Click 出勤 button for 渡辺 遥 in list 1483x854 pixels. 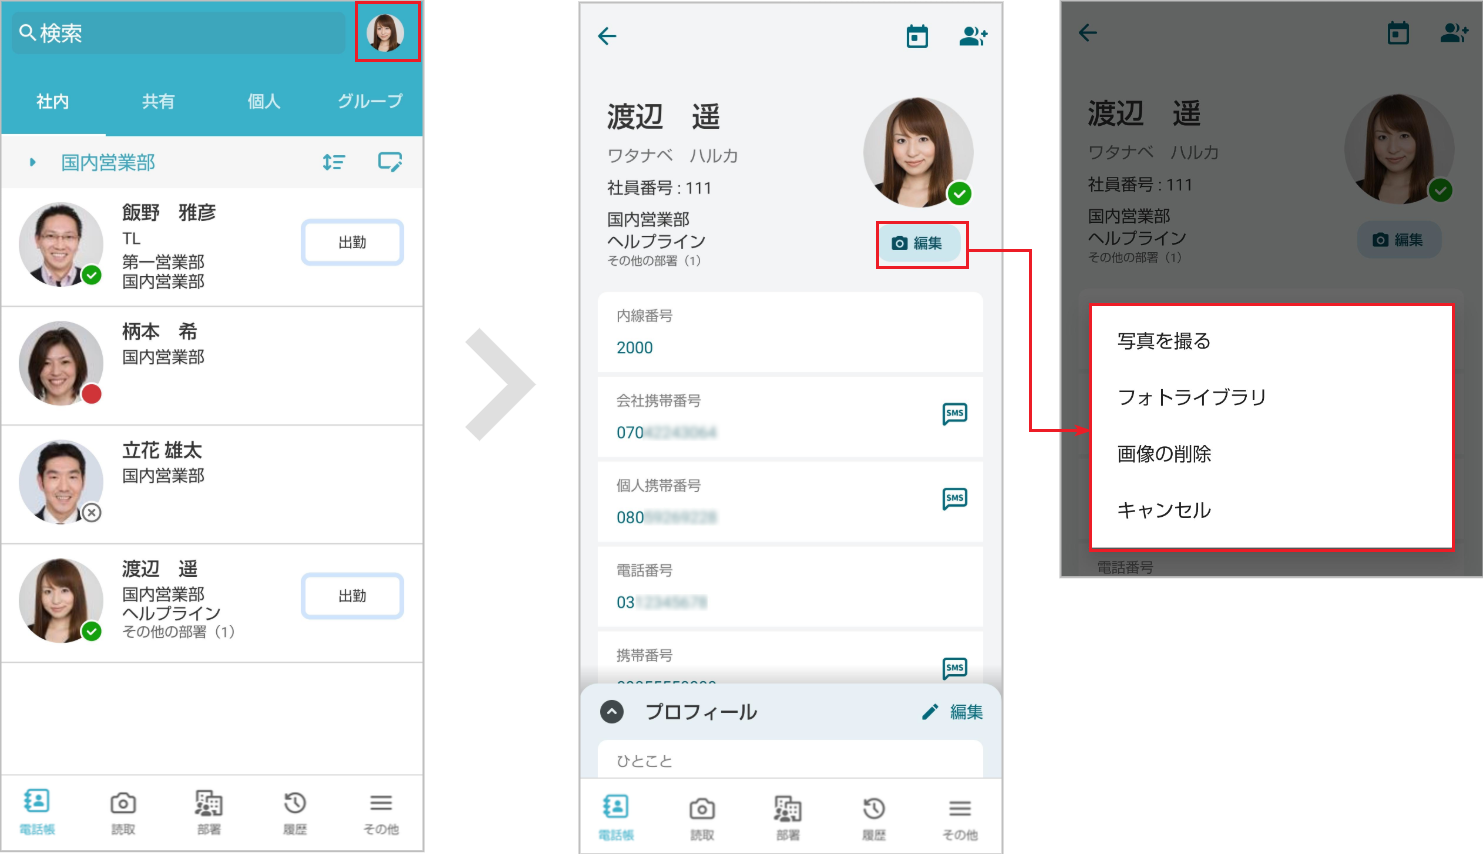tap(353, 596)
